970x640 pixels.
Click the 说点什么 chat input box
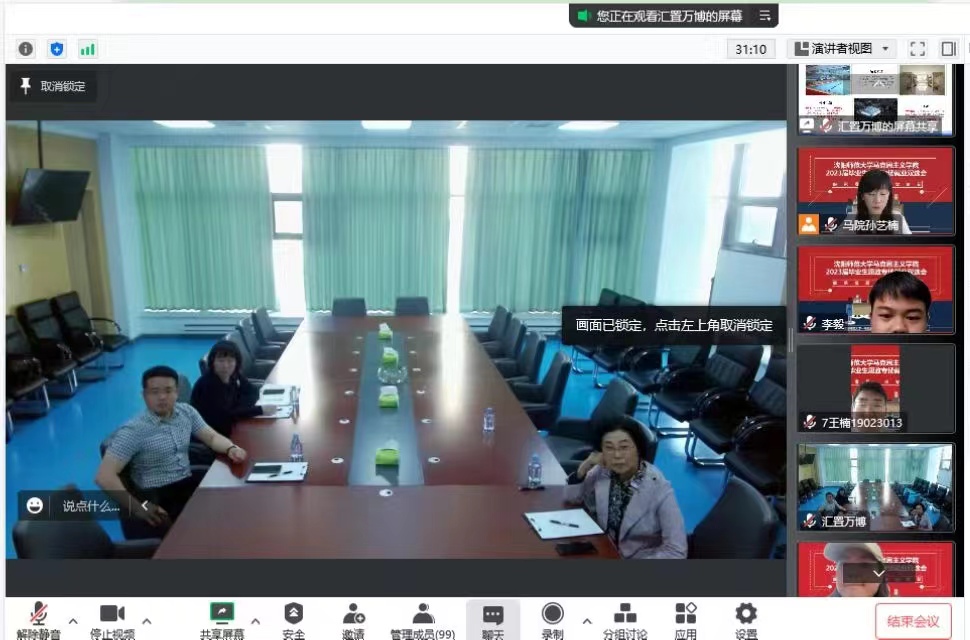coord(90,505)
